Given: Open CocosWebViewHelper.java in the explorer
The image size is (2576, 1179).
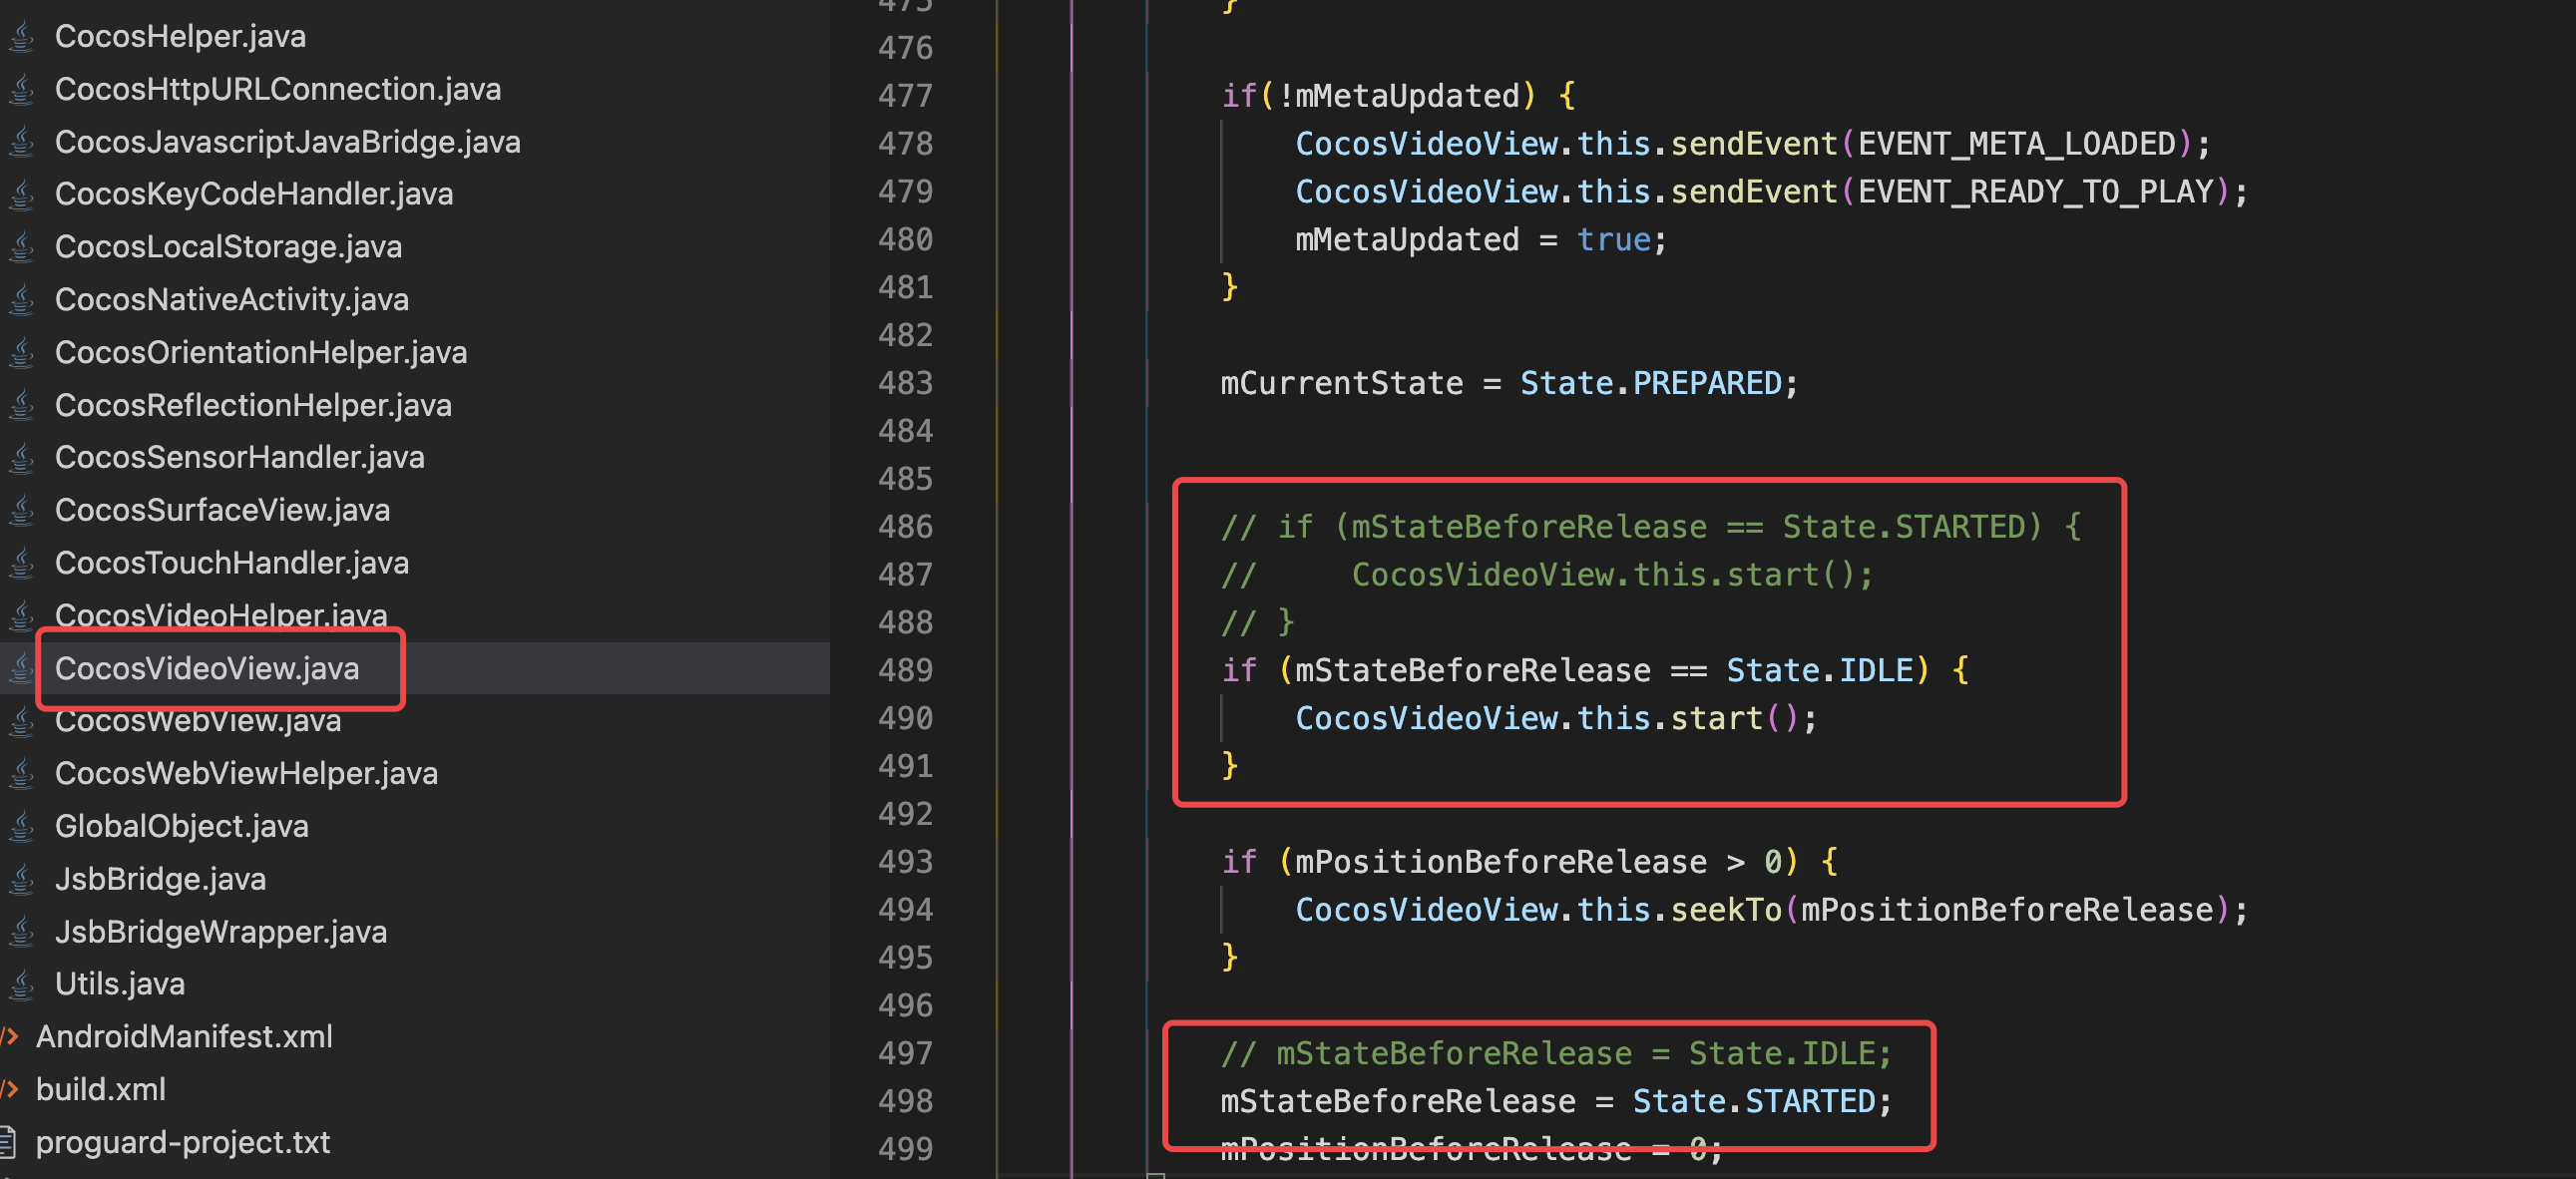Looking at the screenshot, I should point(246,773).
